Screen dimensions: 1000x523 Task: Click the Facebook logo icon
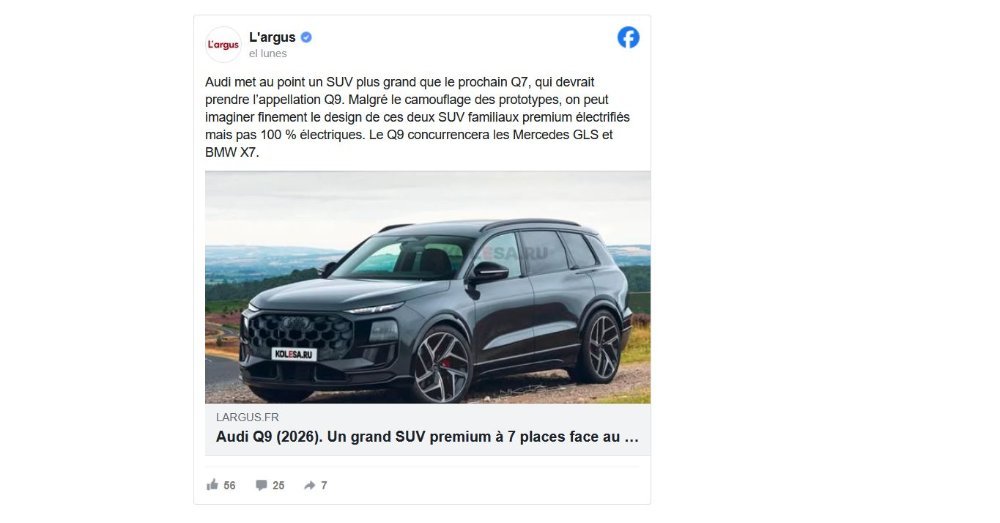click(628, 38)
